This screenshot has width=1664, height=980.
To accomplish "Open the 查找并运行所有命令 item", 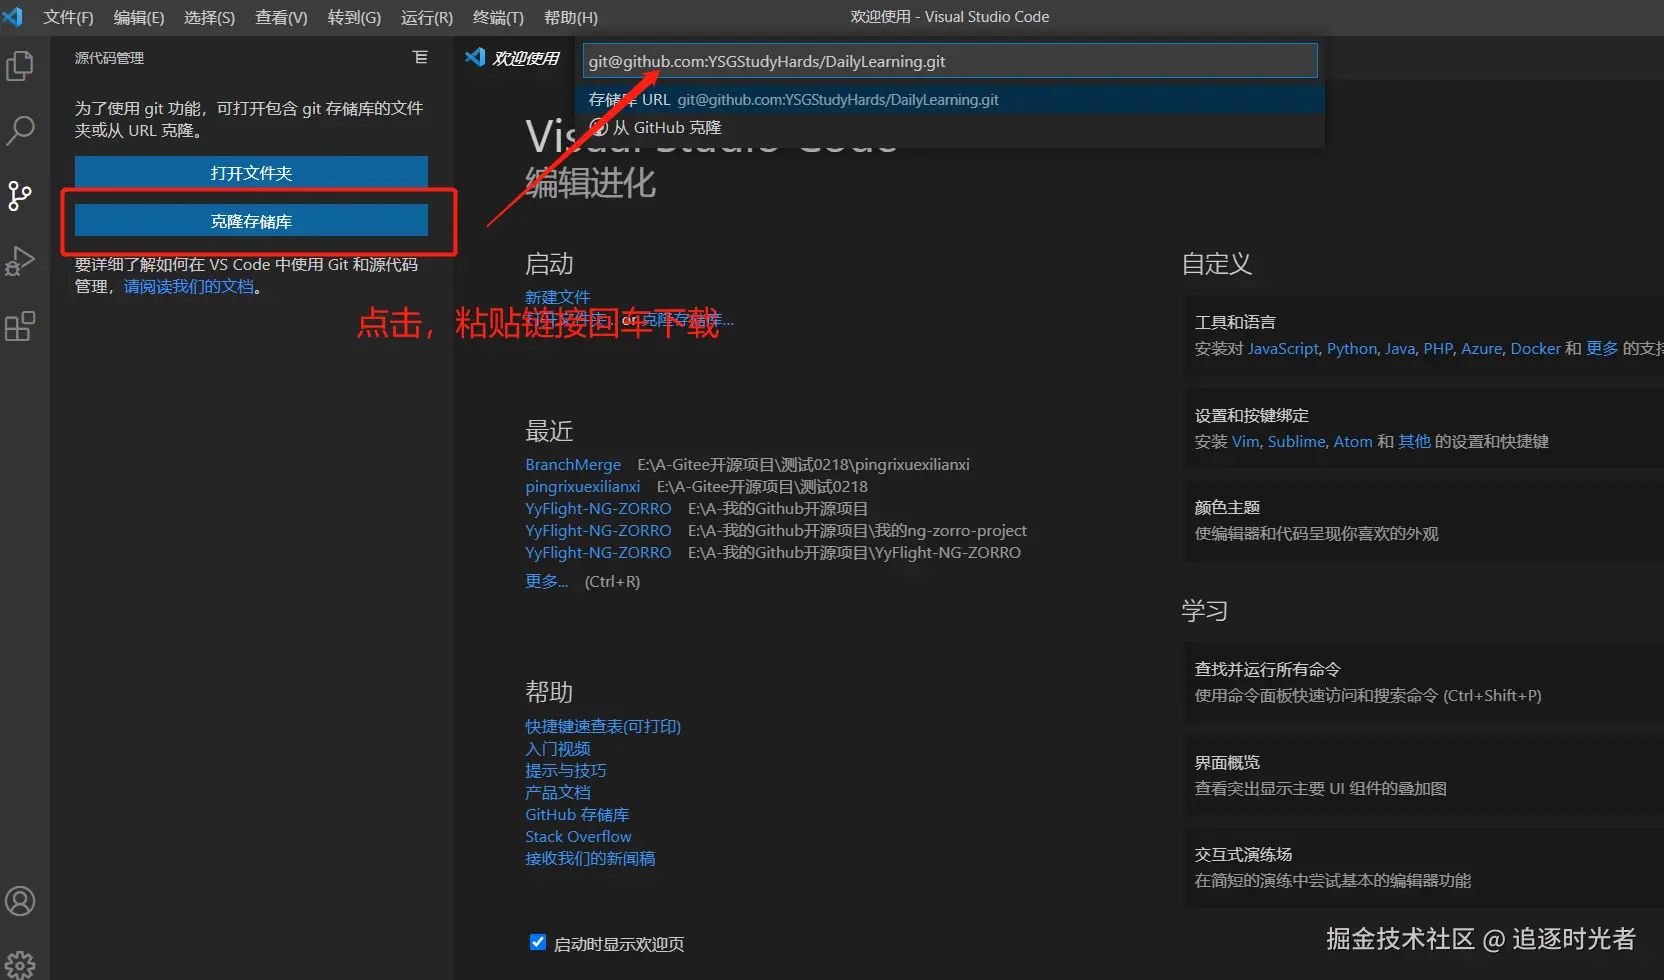I will (x=1424, y=682).
